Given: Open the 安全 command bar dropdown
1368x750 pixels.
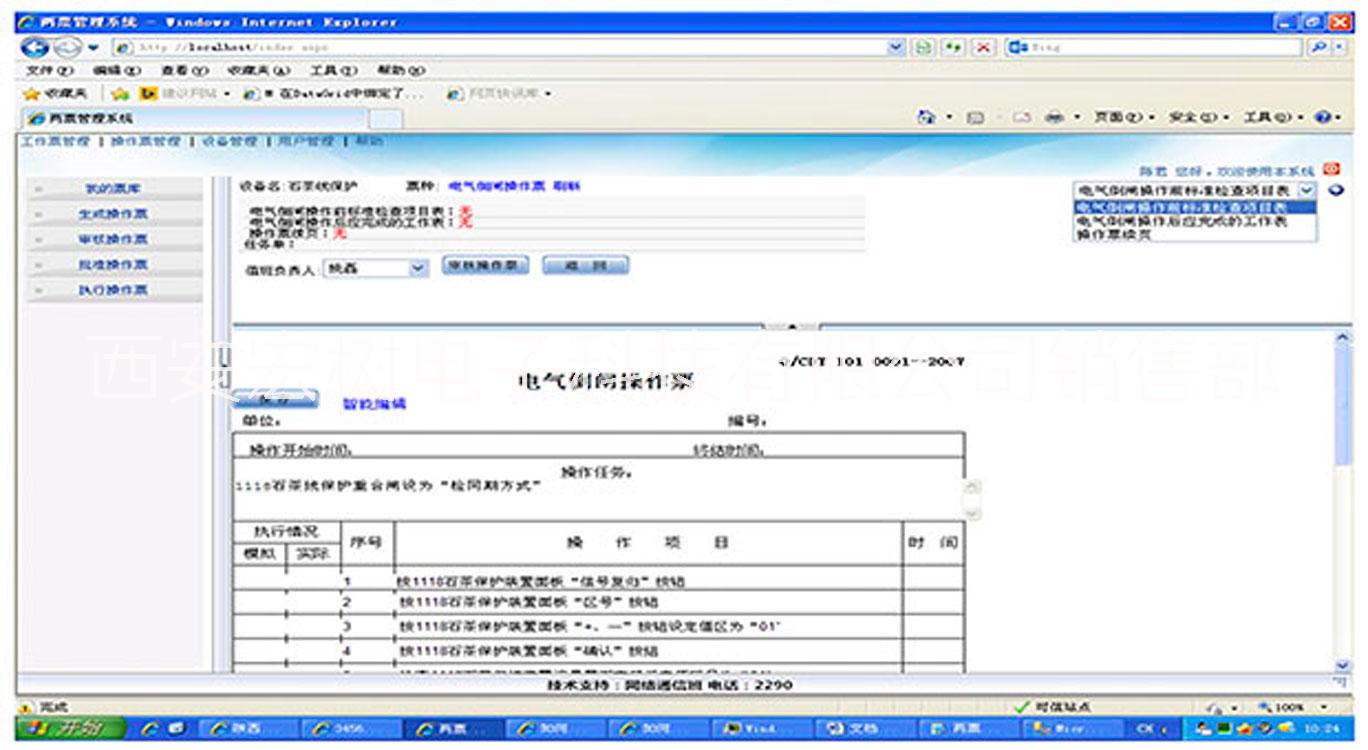Looking at the screenshot, I should pyautogui.click(x=1199, y=118).
